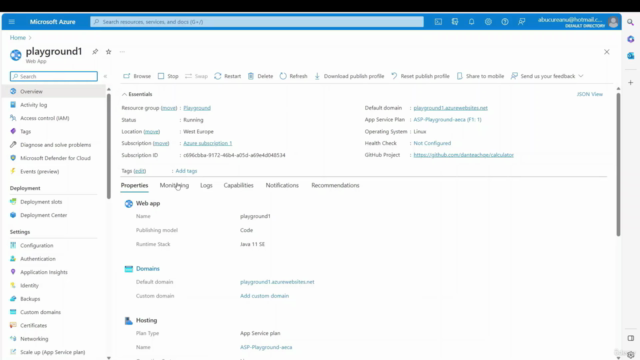Open portal settings gear
The image size is (640, 360).
tap(488, 22)
